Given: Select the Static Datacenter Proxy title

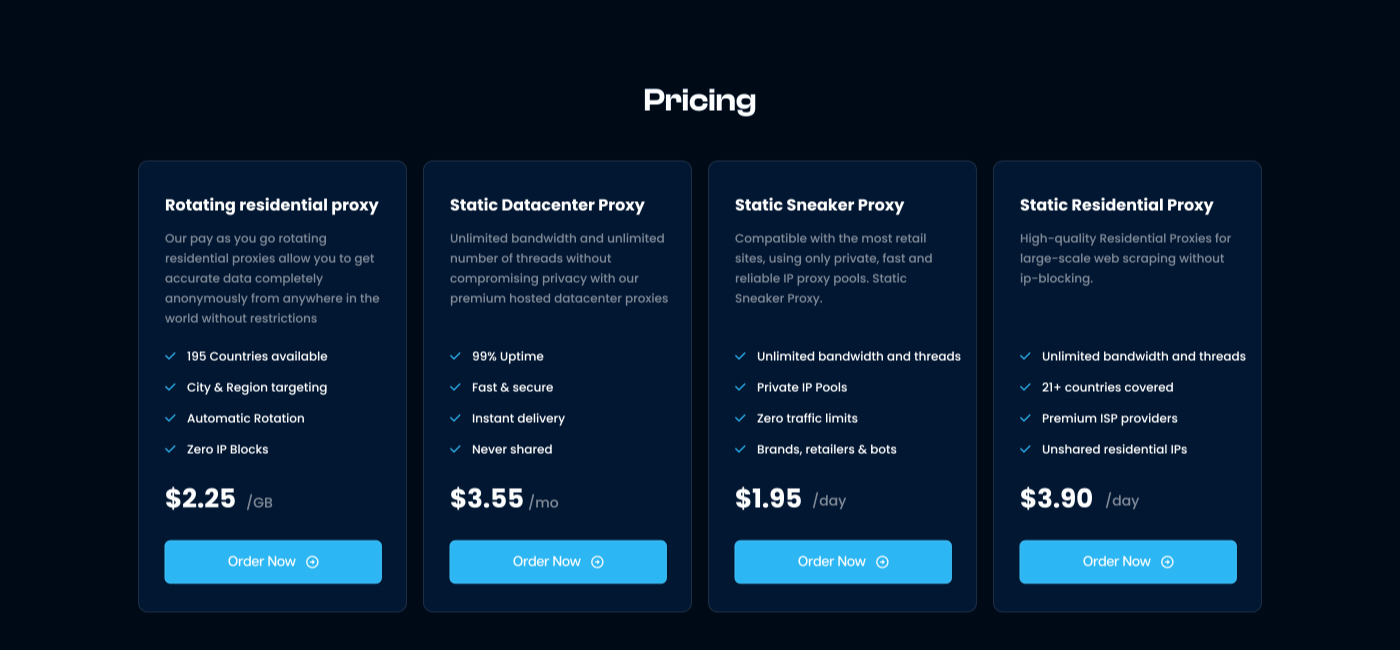Looking at the screenshot, I should click(547, 205).
